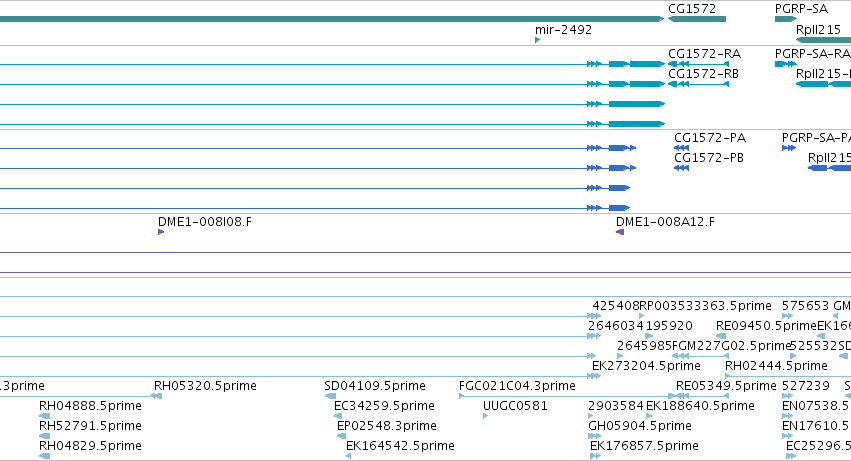
Task: Click the EK188640.5prime label
Action: pyautogui.click(x=700, y=406)
